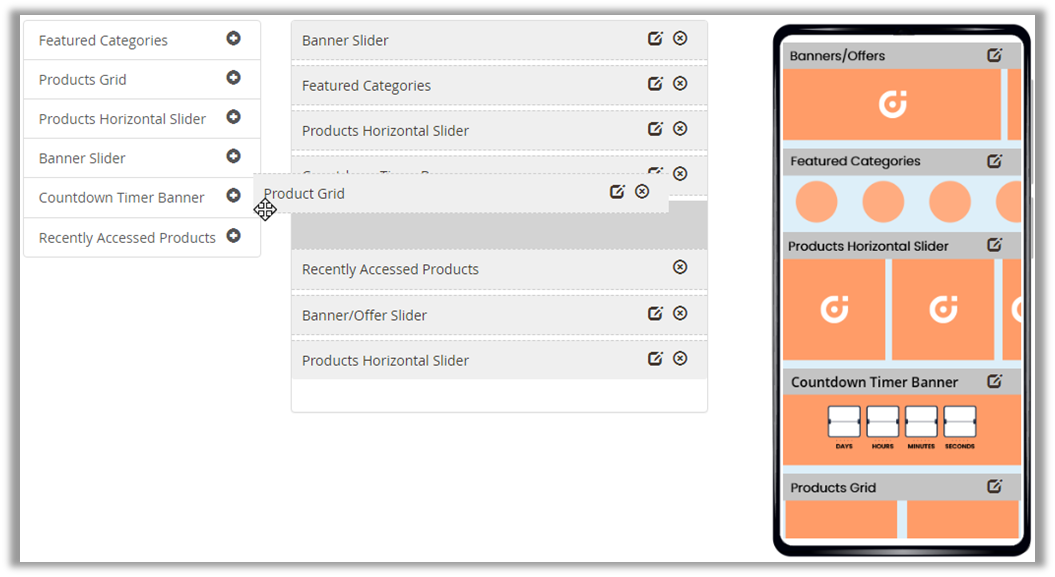Select the Recently Accessed Products layout row
The image size is (1055, 577).
click(x=390, y=269)
